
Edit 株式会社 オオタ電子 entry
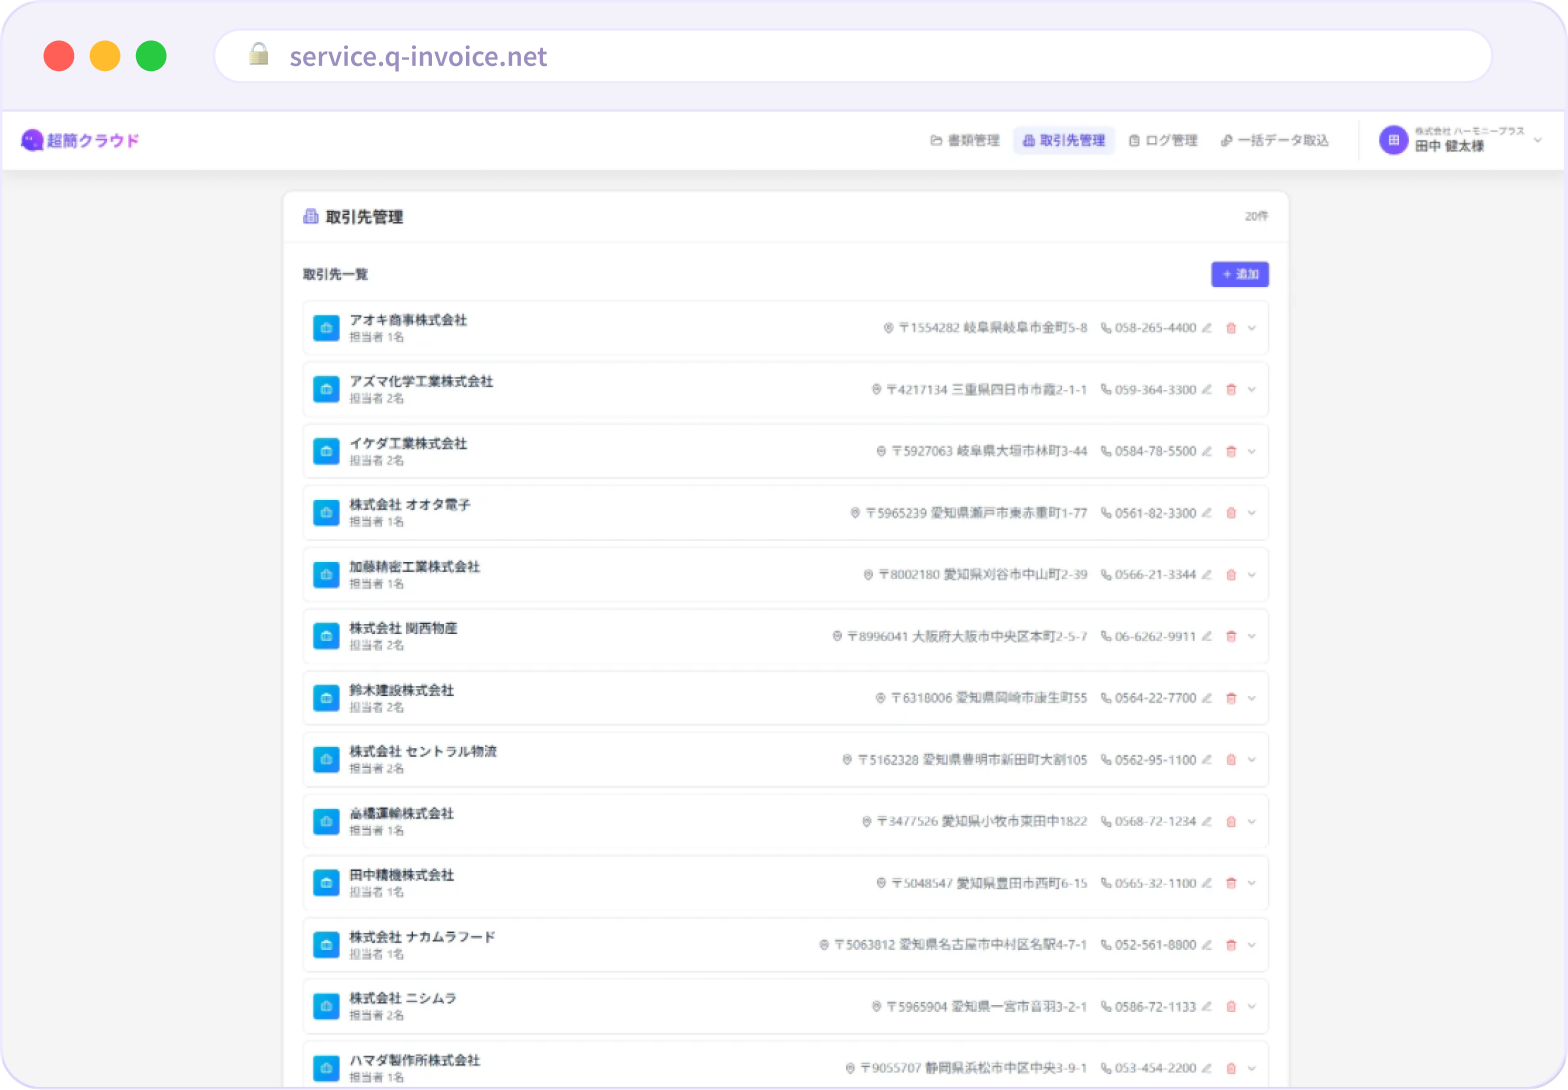click(x=1207, y=513)
